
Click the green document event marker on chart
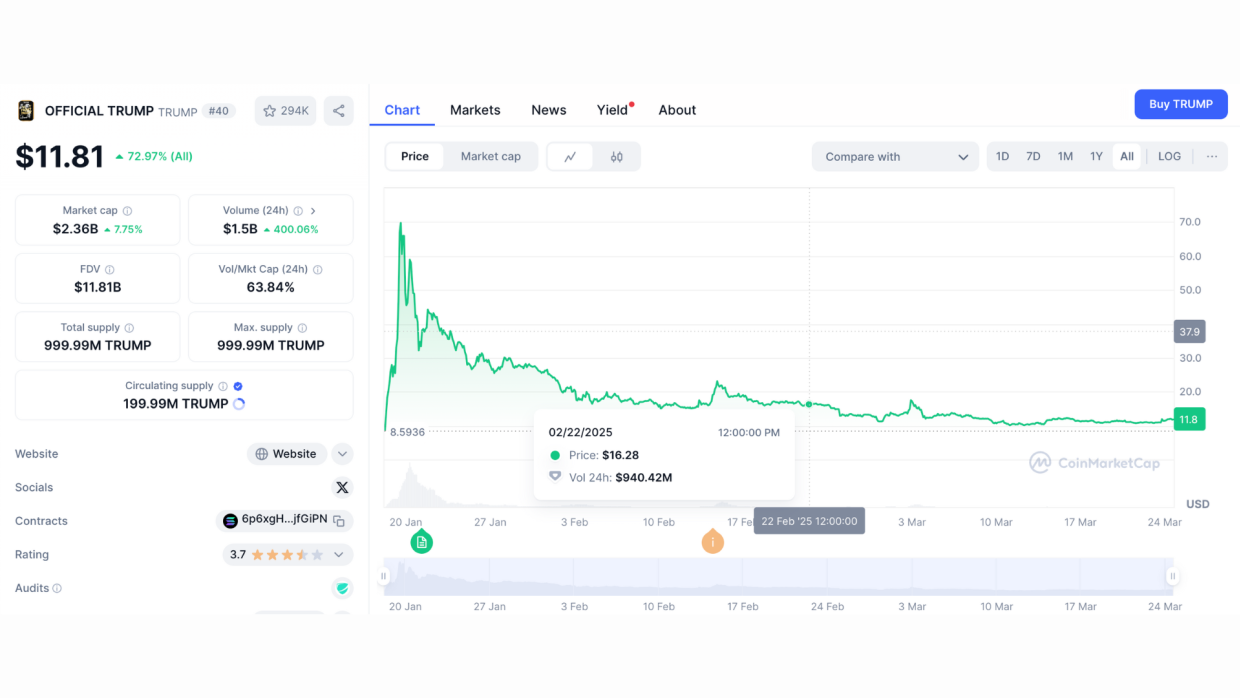422,542
